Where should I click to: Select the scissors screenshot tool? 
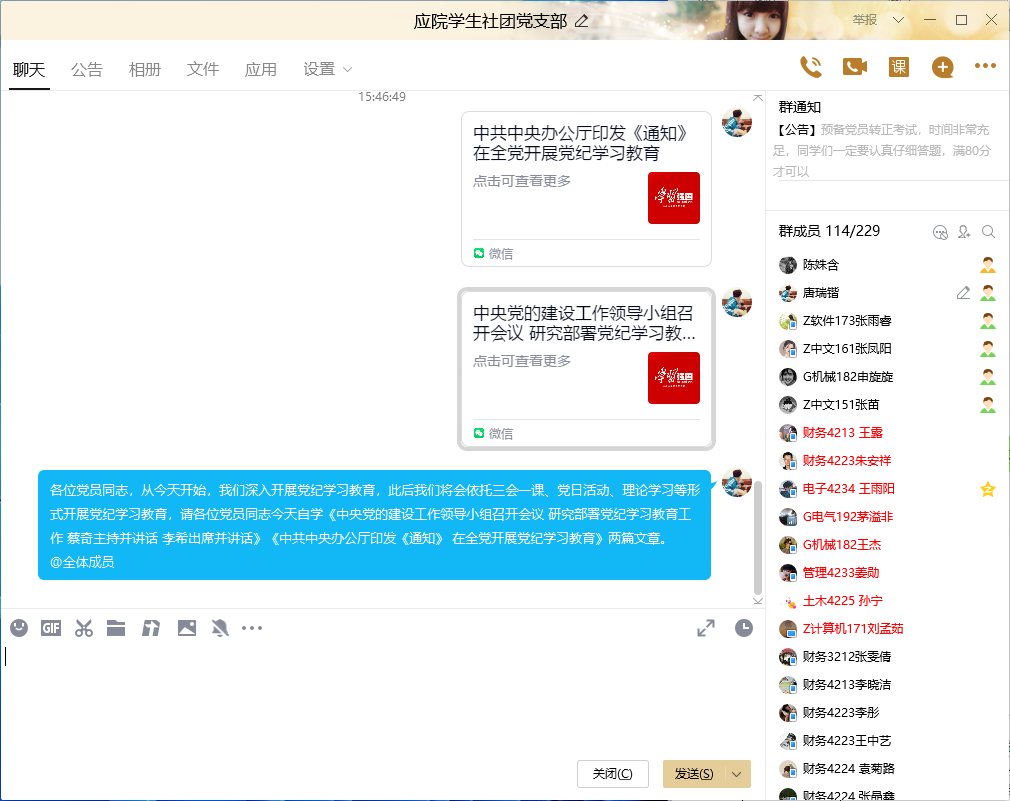click(x=84, y=628)
